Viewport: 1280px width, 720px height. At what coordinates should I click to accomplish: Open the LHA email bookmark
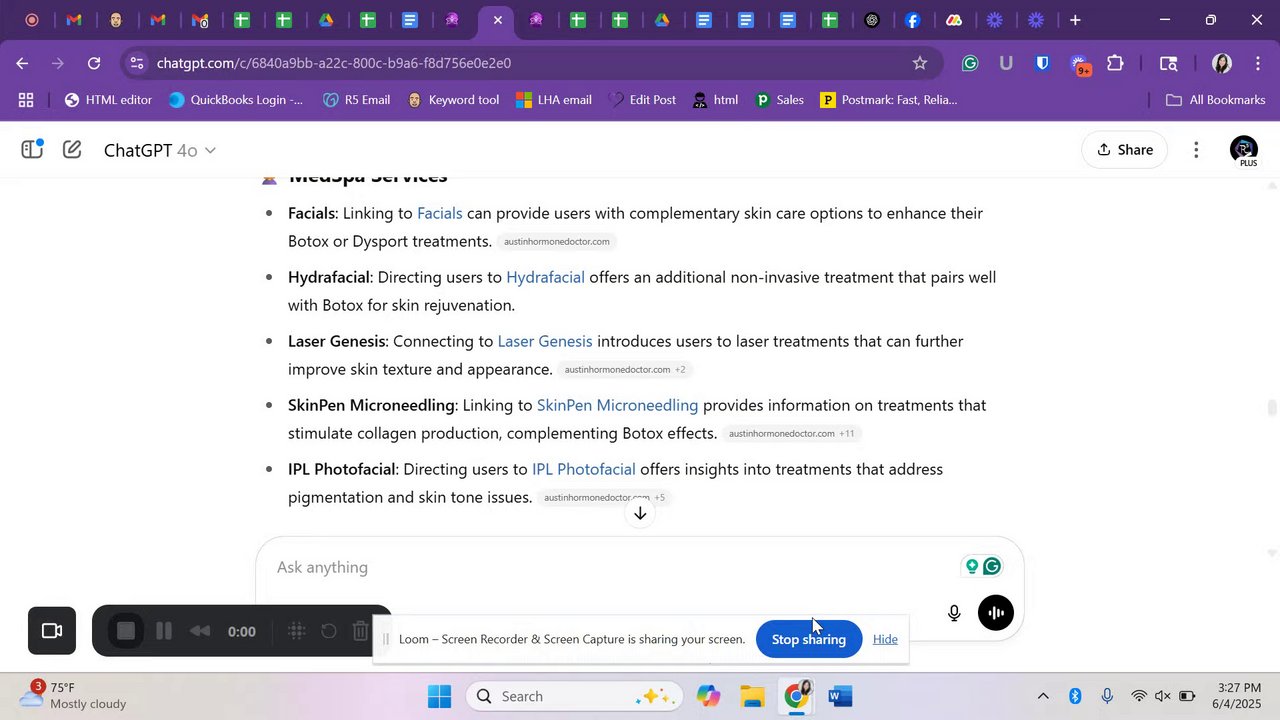(x=553, y=100)
